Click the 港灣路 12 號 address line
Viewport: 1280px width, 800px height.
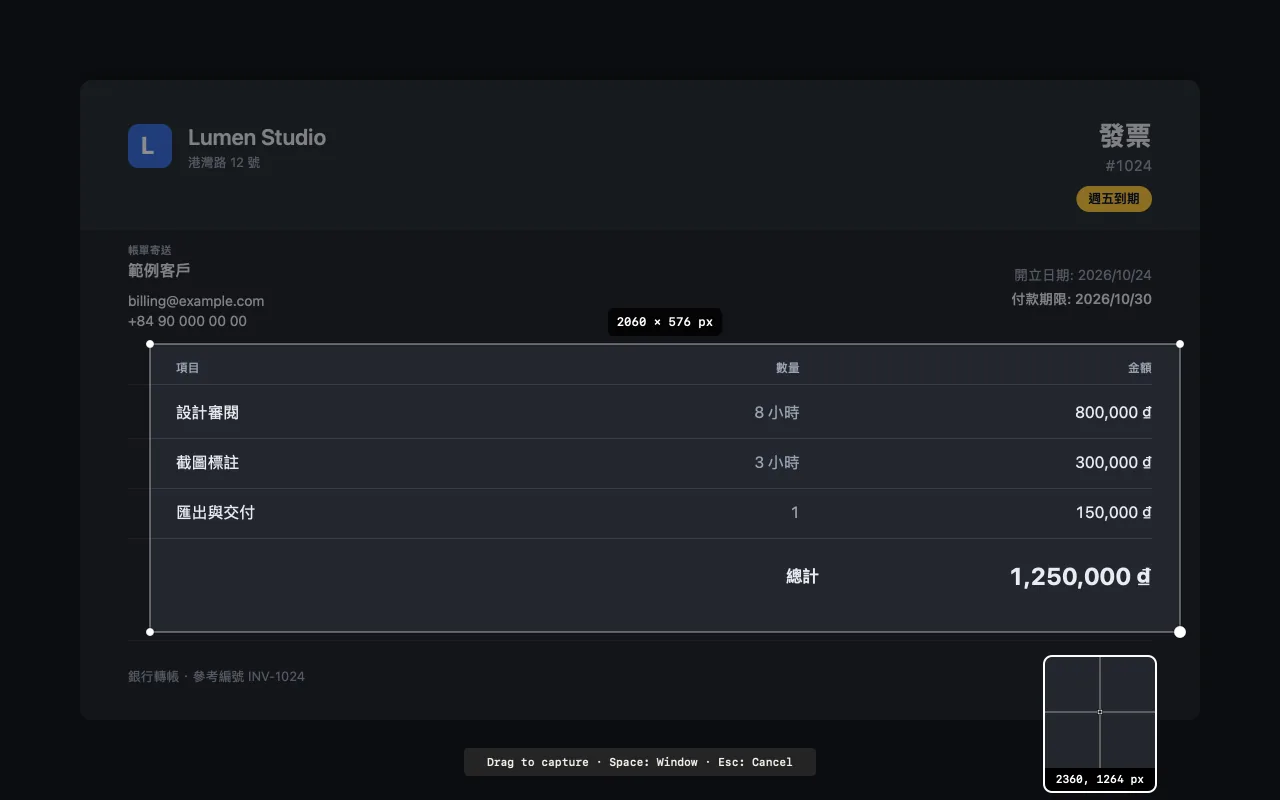click(224, 162)
